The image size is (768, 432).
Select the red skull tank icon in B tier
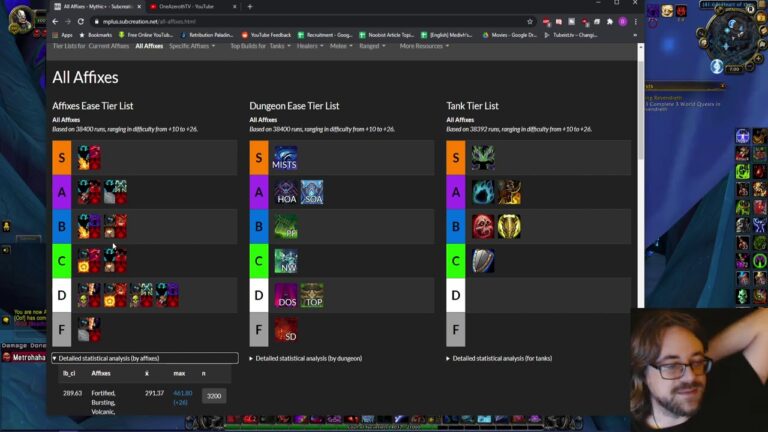(x=483, y=226)
